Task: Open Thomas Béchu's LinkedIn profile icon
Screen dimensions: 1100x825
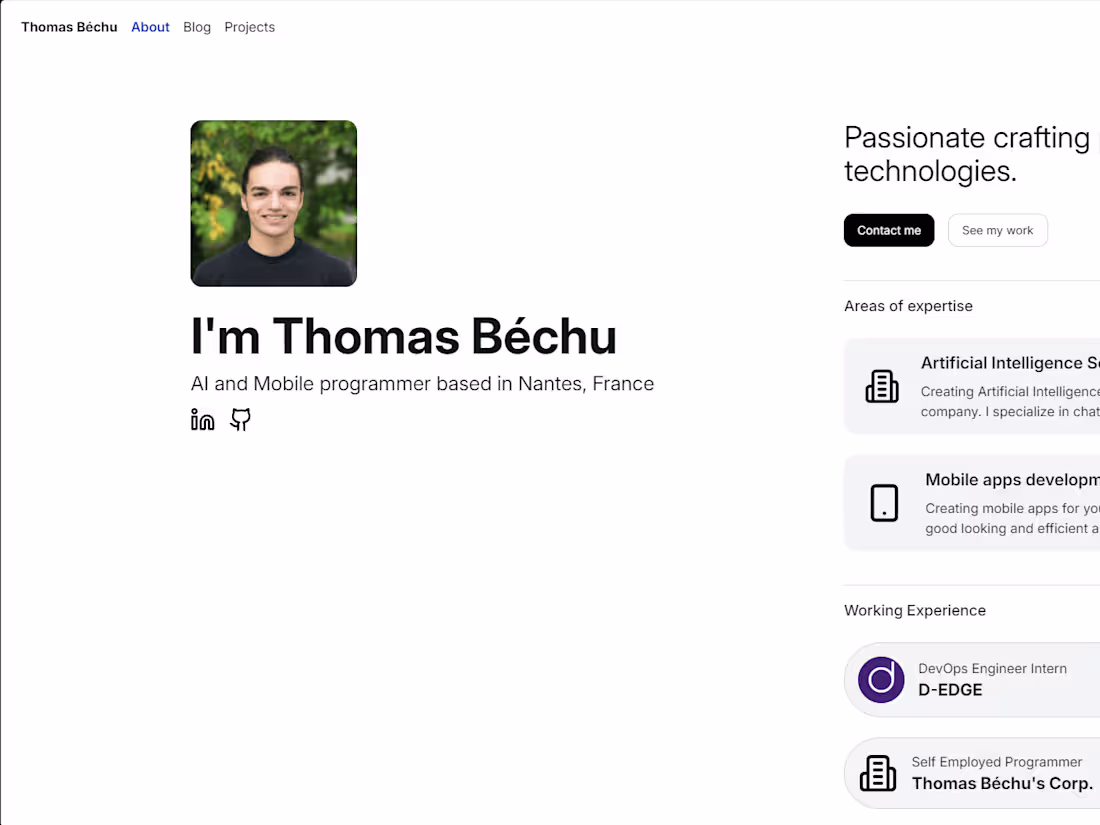Action: coord(202,419)
